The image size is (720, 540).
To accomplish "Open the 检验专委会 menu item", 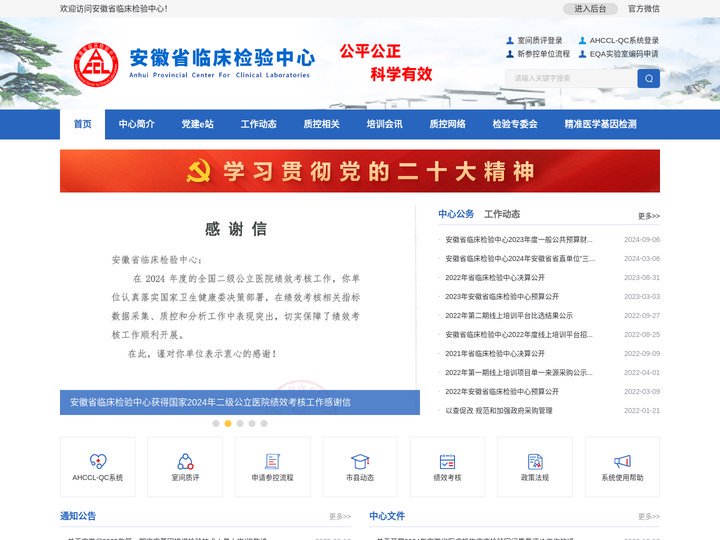I will coord(515,124).
